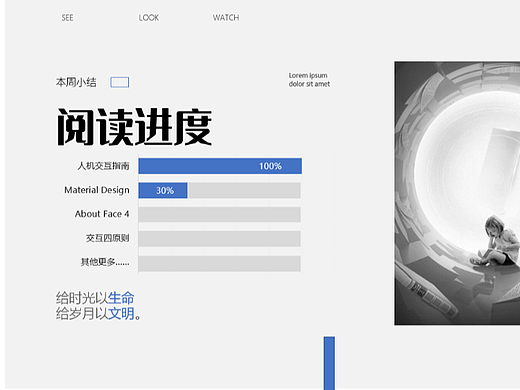Open the SEE menu item
Image resolution: width=520 pixels, height=390 pixels.
coord(67,18)
